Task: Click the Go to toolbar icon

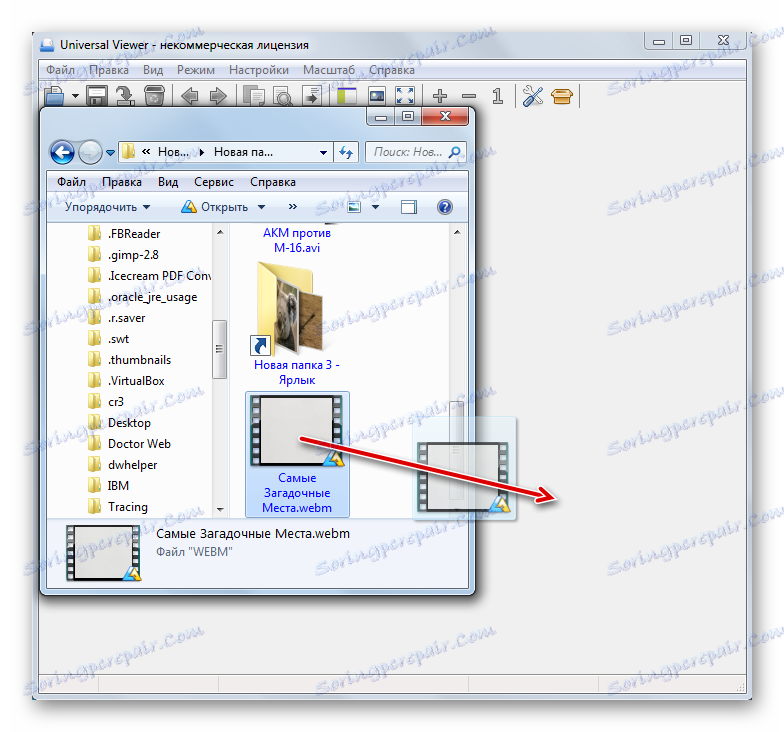Action: point(312,96)
